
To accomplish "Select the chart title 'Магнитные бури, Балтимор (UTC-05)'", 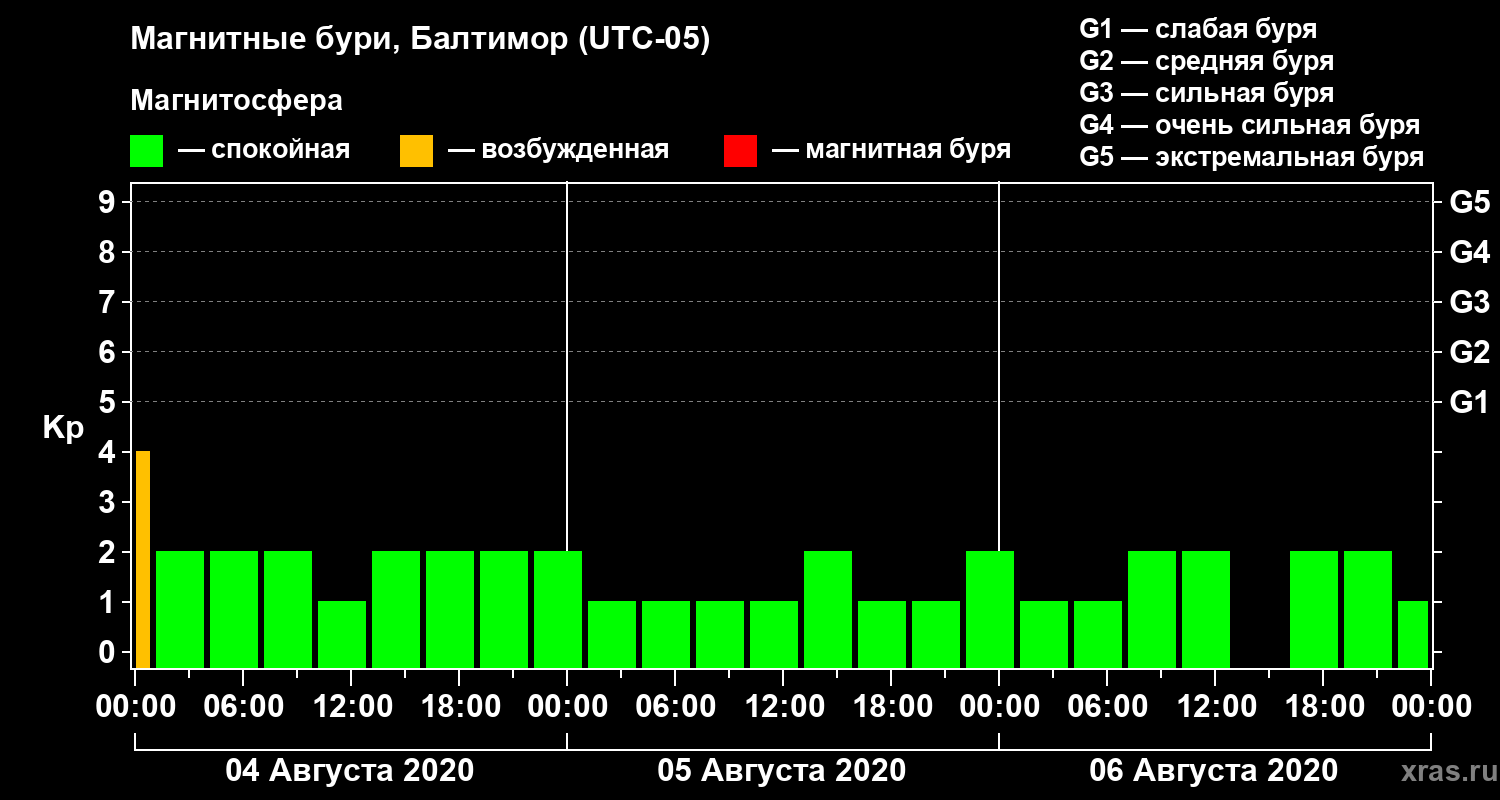I will click(x=420, y=41).
